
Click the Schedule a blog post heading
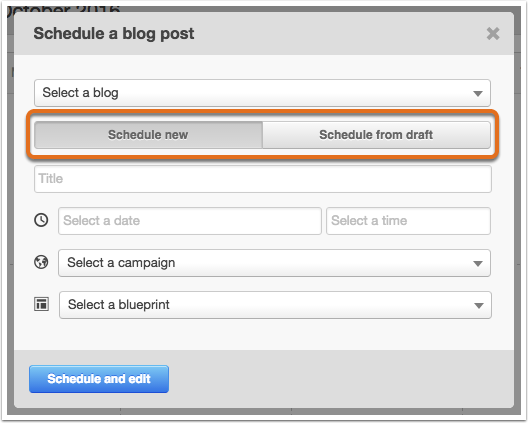114,34
